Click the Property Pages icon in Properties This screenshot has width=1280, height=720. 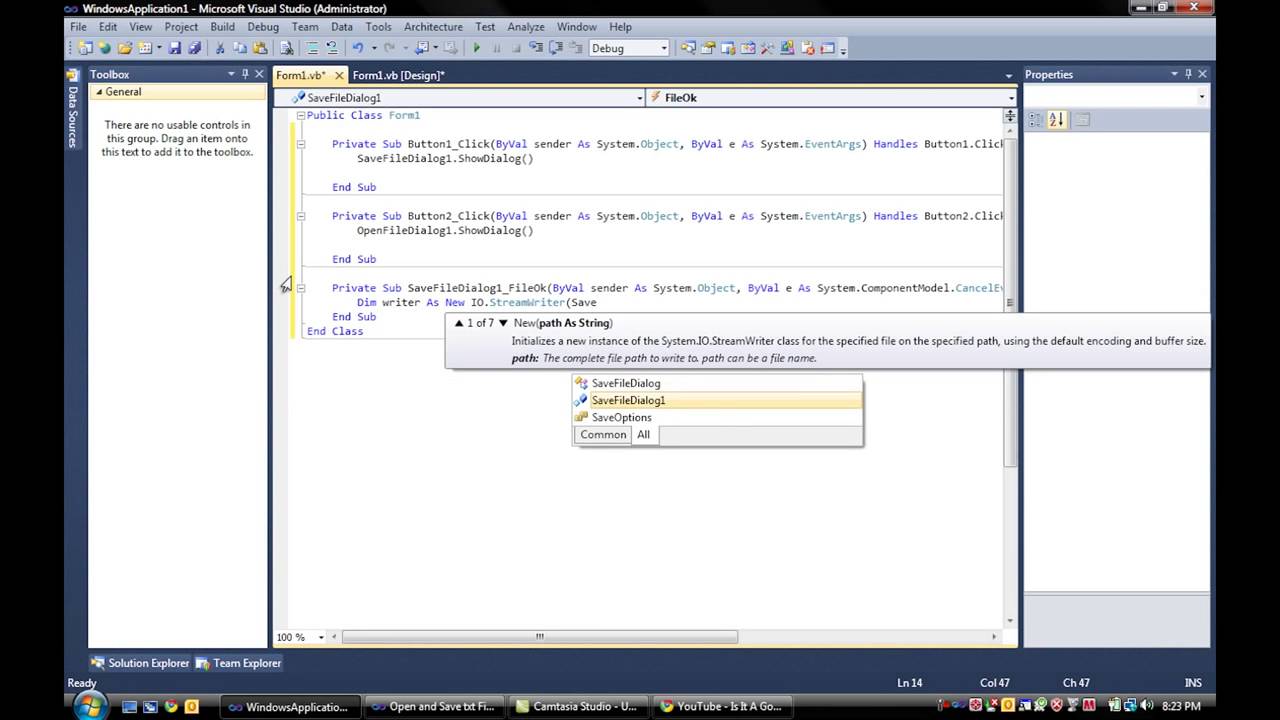click(1082, 120)
